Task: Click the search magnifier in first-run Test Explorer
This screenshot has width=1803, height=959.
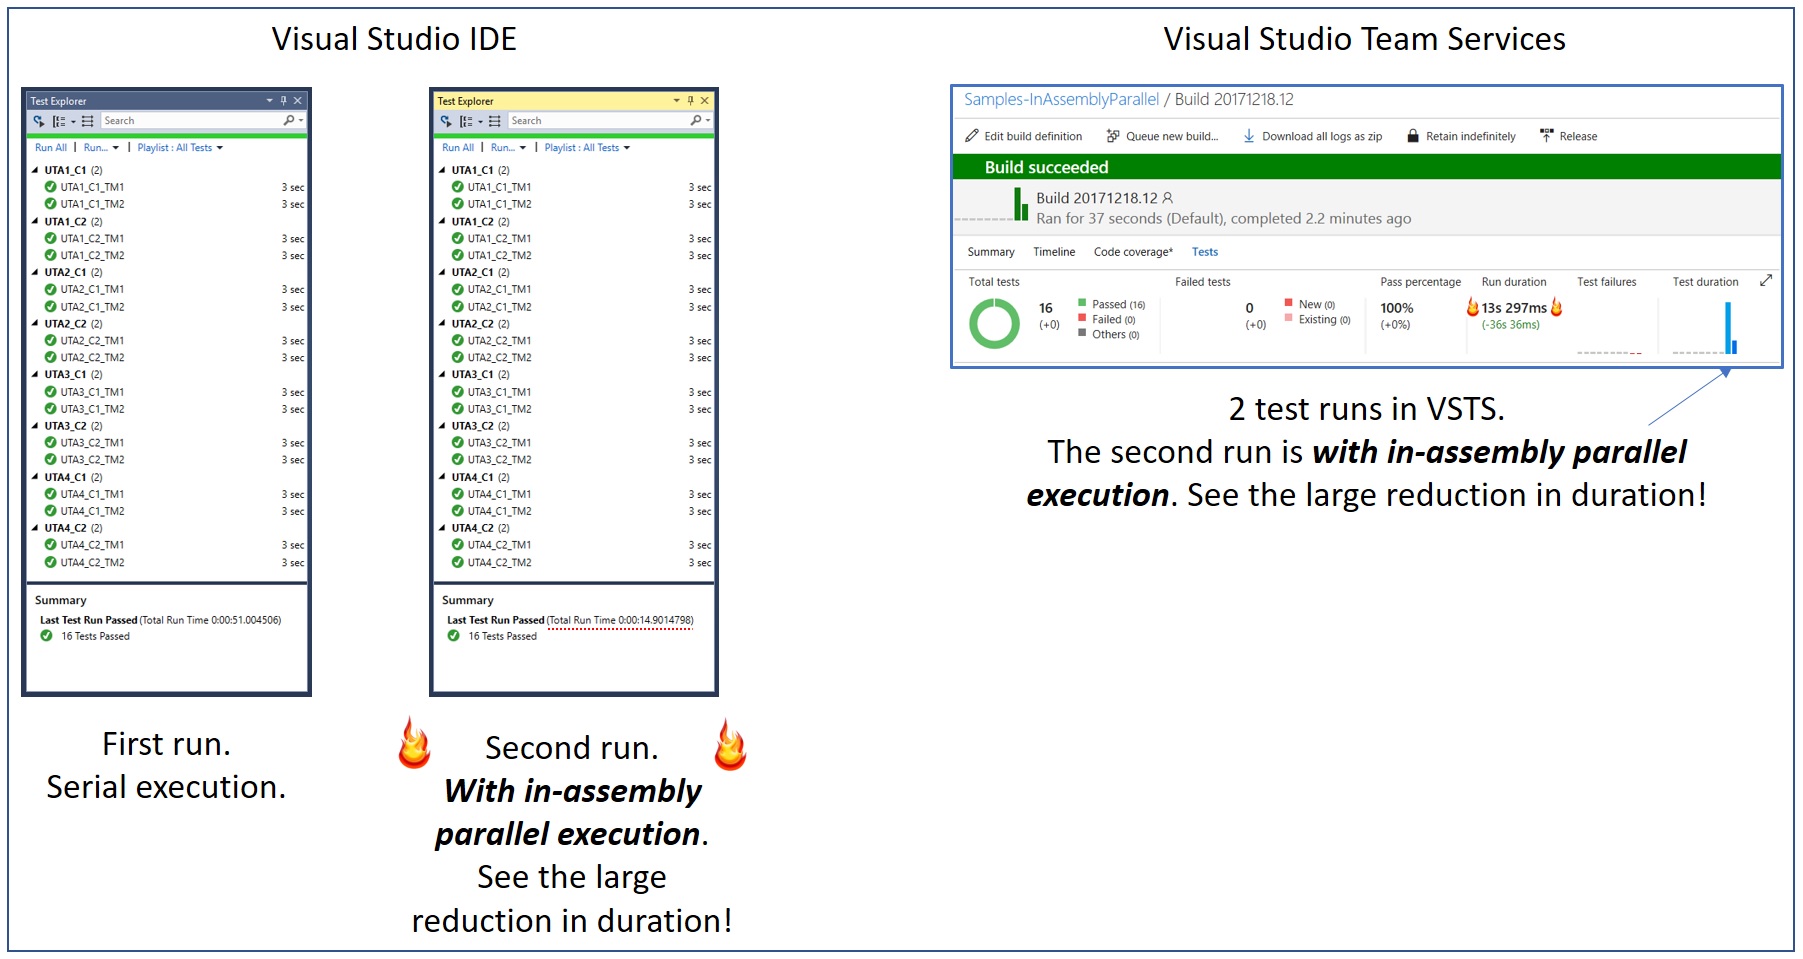Action: [x=290, y=120]
